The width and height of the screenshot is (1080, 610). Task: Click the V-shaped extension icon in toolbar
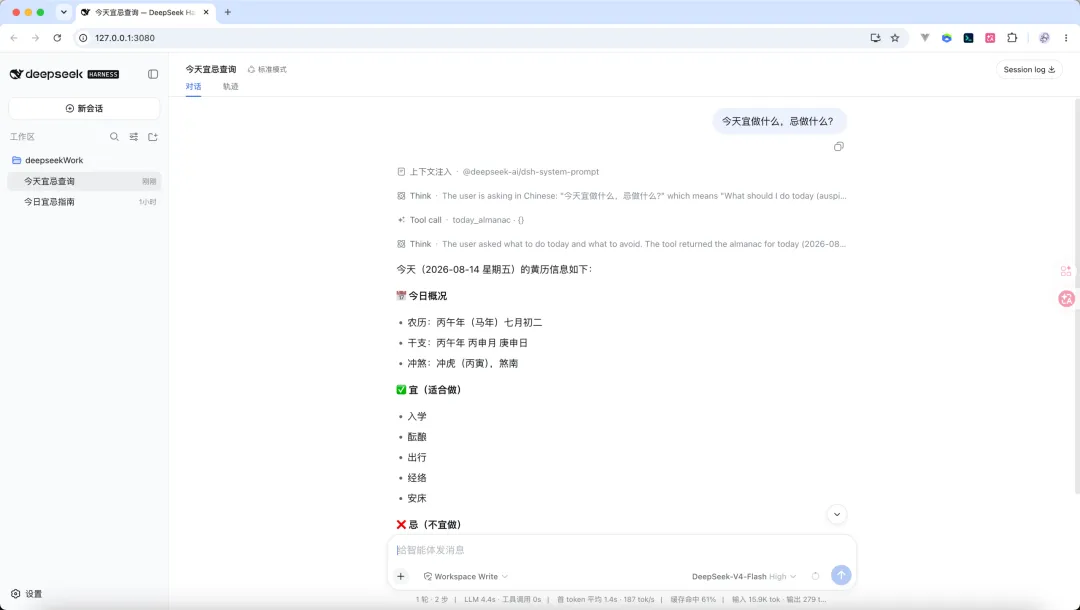point(925,38)
